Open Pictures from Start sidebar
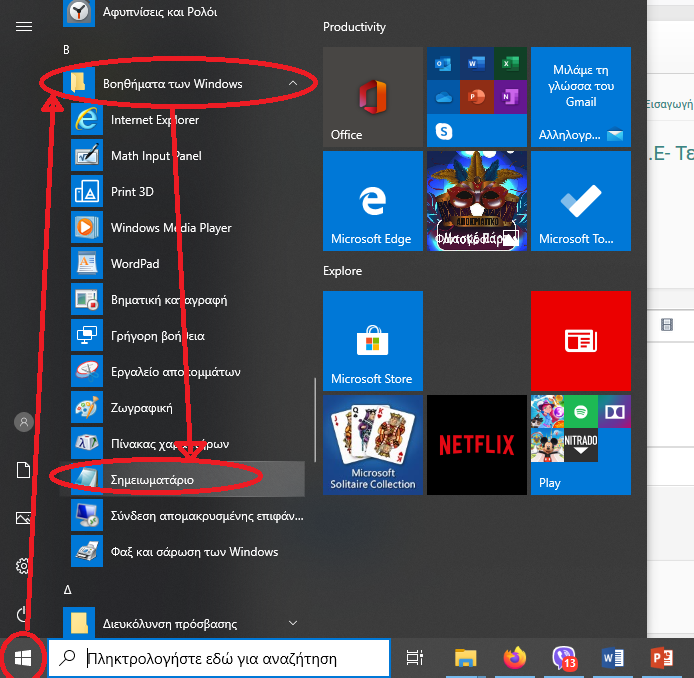This screenshot has width=694, height=678. 23,518
